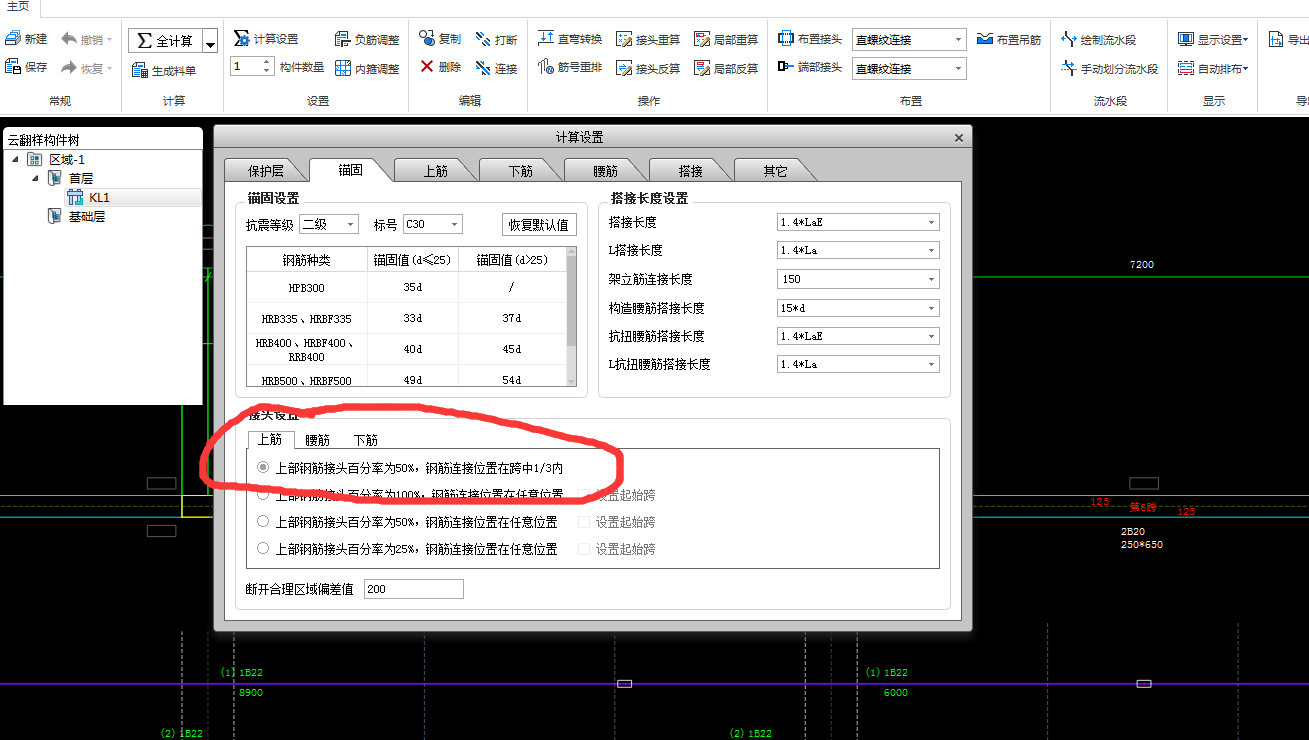Switch to the 搭接 tab
Screen dimensions: 1309x740
tap(690, 171)
